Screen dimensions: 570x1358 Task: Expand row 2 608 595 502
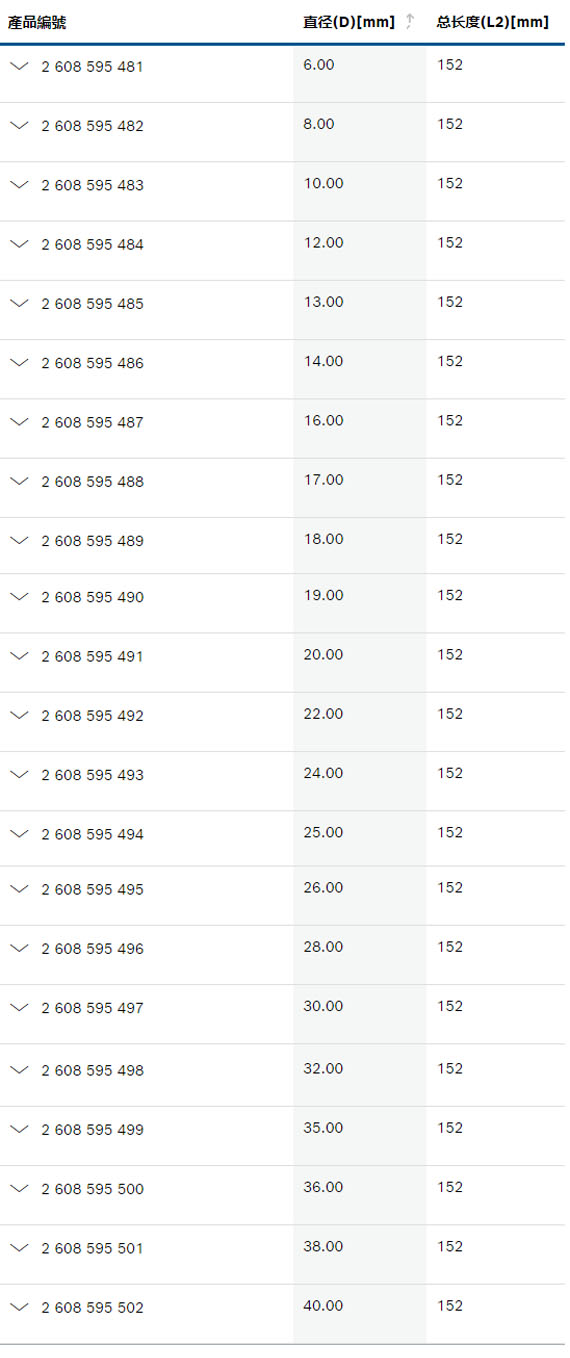click(19, 1306)
